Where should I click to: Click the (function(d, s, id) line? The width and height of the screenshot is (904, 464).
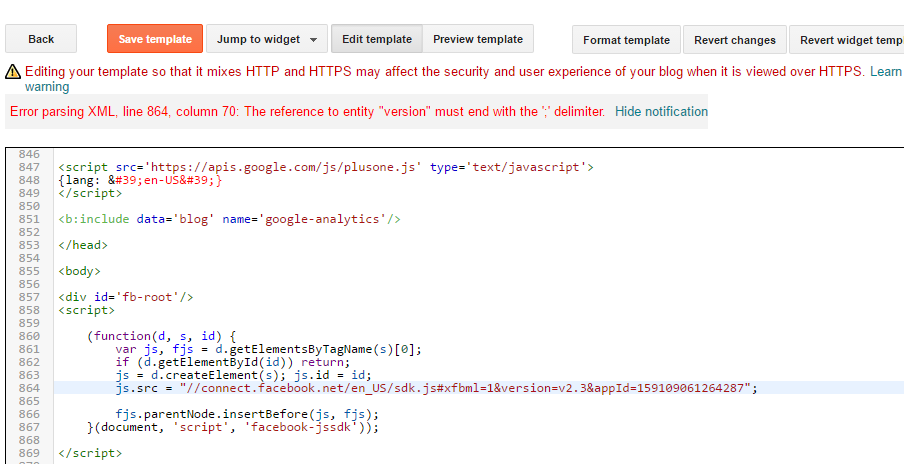click(x=161, y=336)
